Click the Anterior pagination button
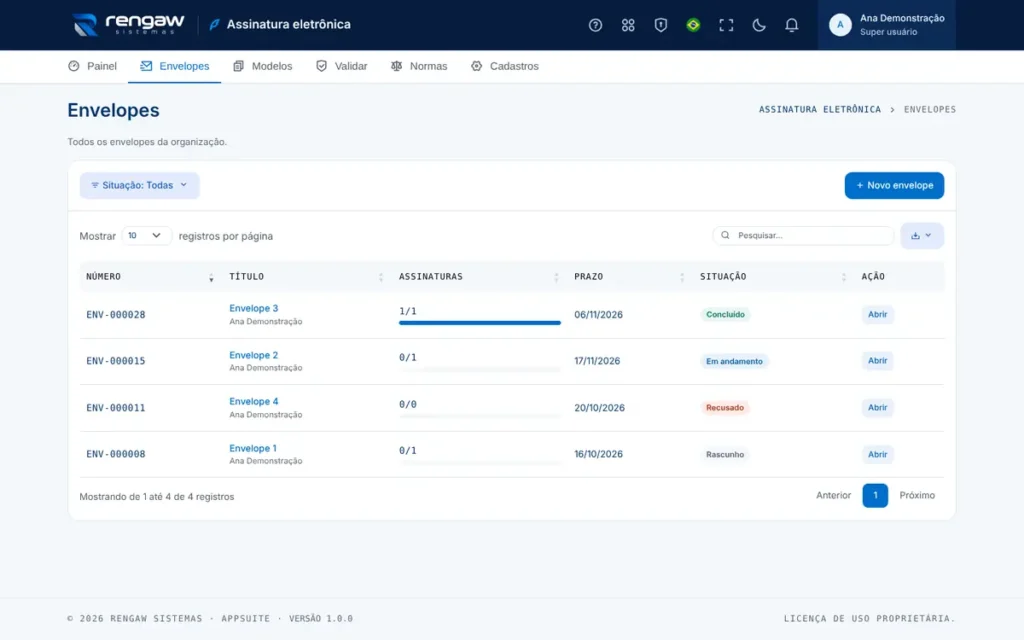The image size is (1024, 640). pyautogui.click(x=833, y=496)
